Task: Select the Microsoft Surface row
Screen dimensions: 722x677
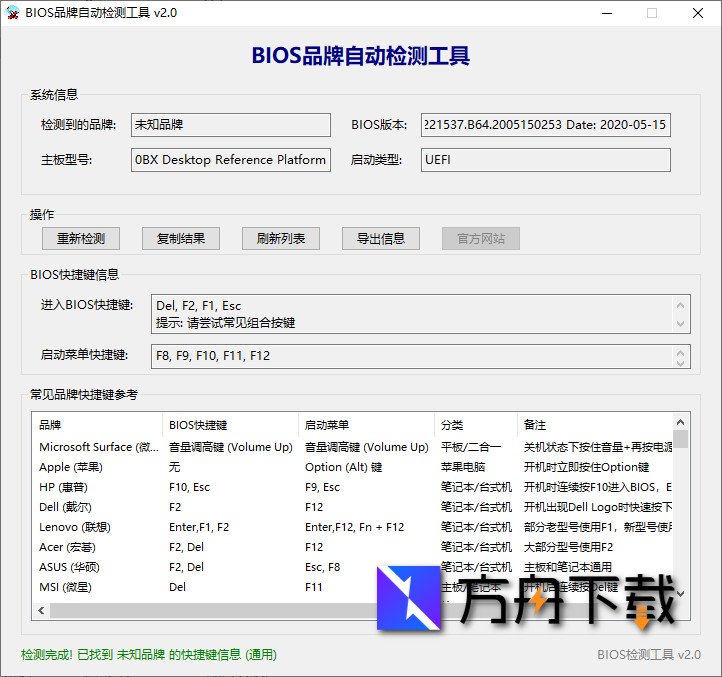Action: 352,447
